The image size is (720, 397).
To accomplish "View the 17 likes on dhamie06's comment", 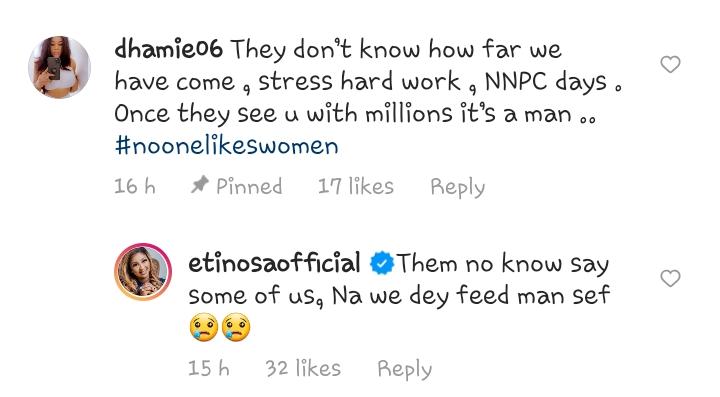I will 356,186.
